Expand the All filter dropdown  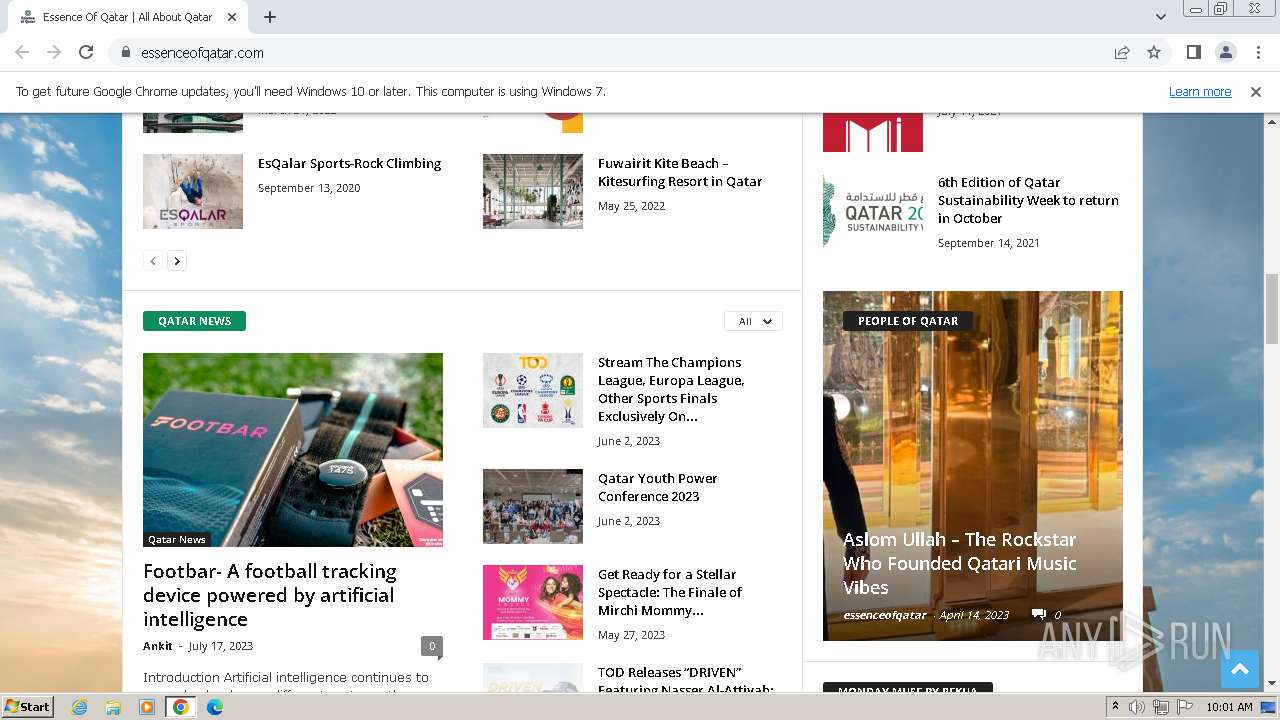click(754, 321)
